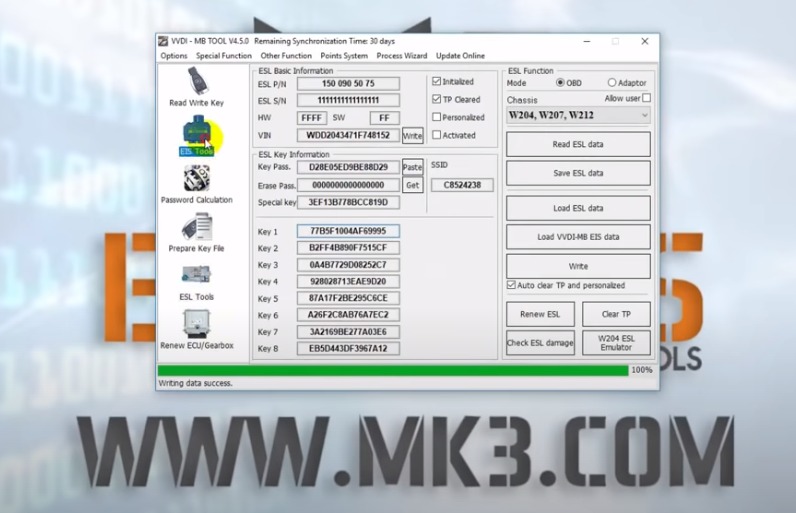This screenshot has height=513, width=796.
Task: Select the Renew ECU/Gearbox icon
Action: [x=196, y=323]
